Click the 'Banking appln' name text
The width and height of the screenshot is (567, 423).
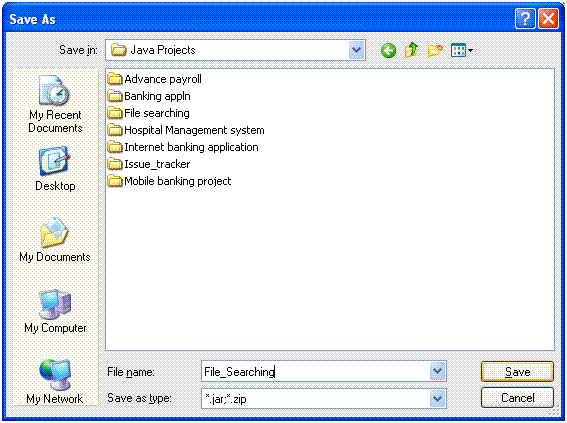(x=157, y=96)
